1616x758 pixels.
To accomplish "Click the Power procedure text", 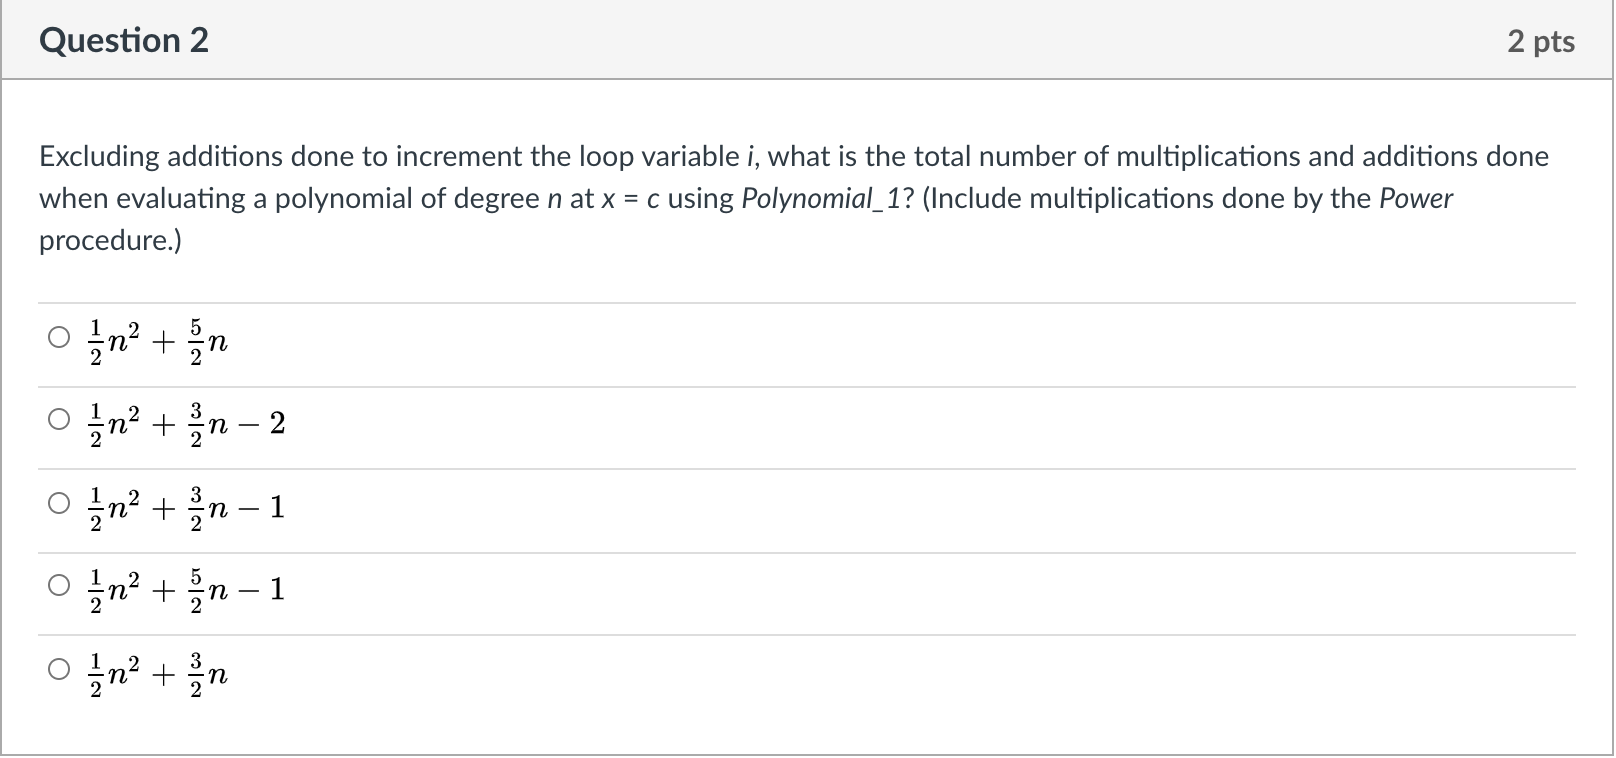I will (1416, 198).
